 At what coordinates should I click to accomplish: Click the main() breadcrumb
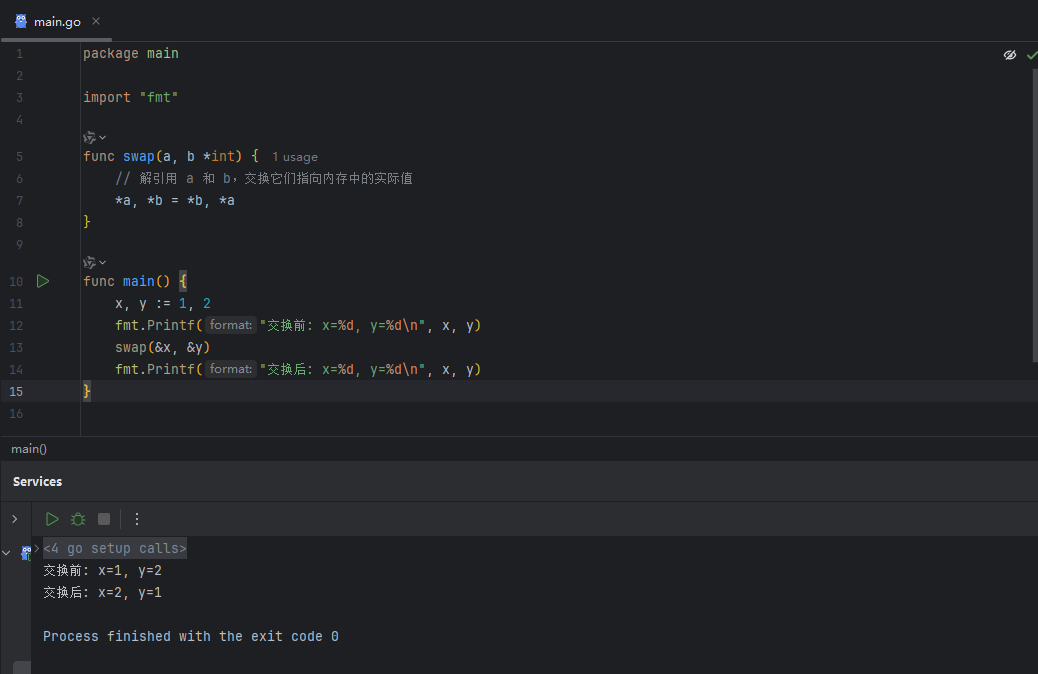[29, 449]
